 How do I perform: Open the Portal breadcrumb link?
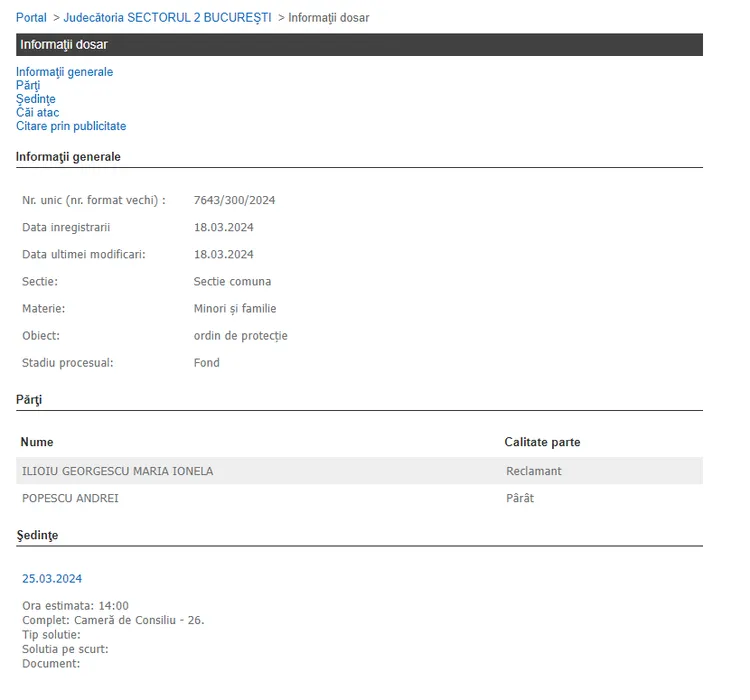pyautogui.click(x=31, y=18)
